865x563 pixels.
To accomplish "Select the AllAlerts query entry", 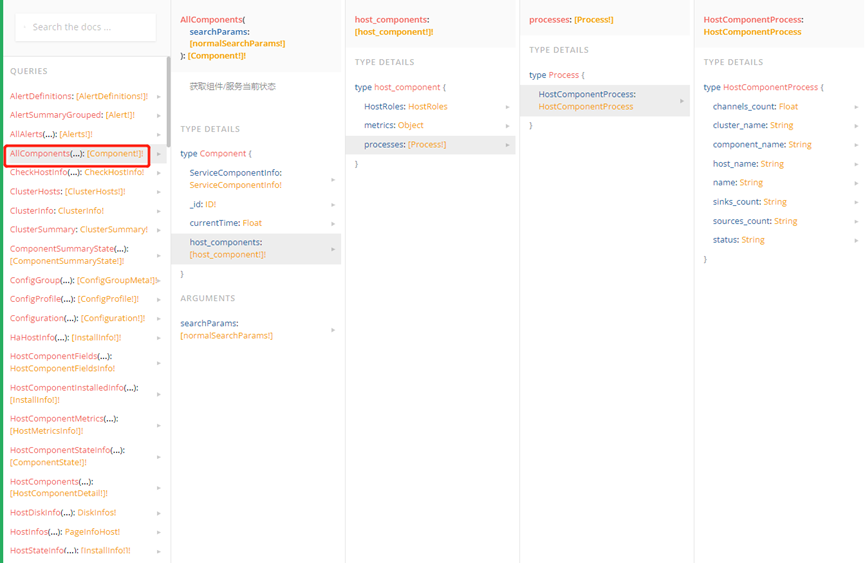I will point(51,134).
